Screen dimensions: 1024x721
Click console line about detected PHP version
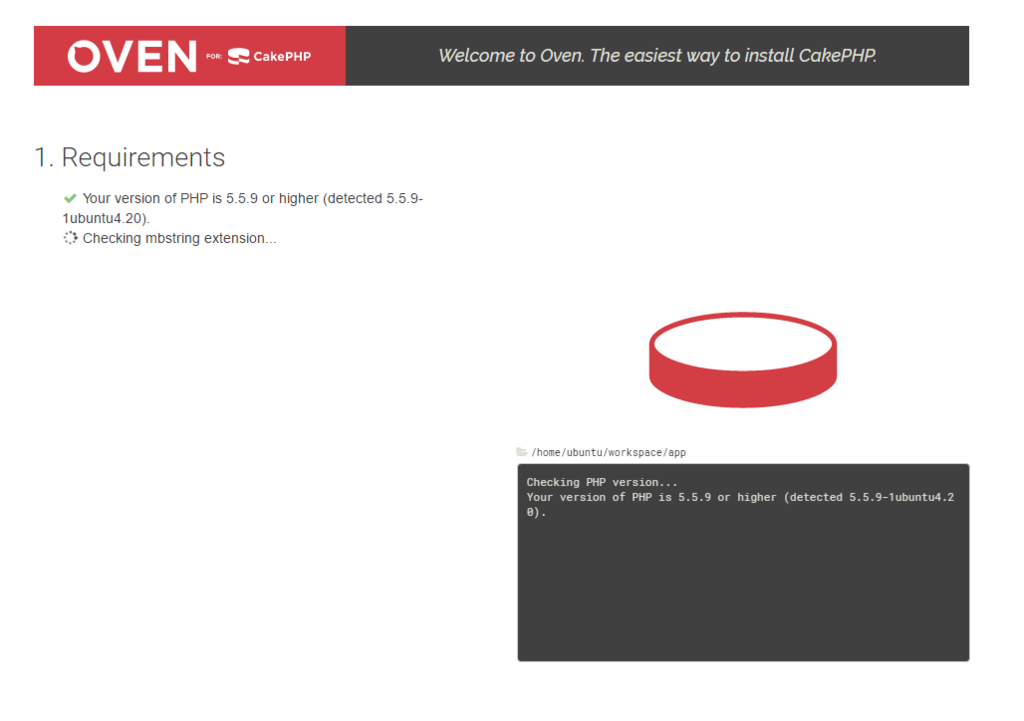[741, 504]
